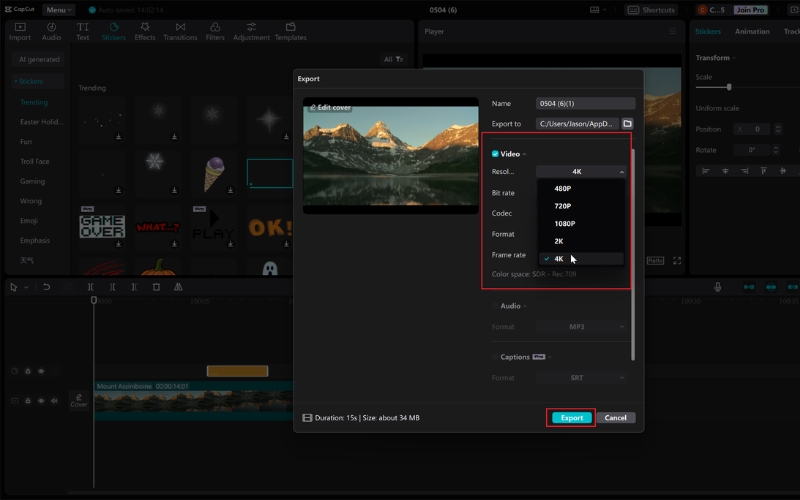Image resolution: width=800 pixels, height=500 pixels.
Task: Open the Menu dropdown in title bar
Action: (58, 10)
